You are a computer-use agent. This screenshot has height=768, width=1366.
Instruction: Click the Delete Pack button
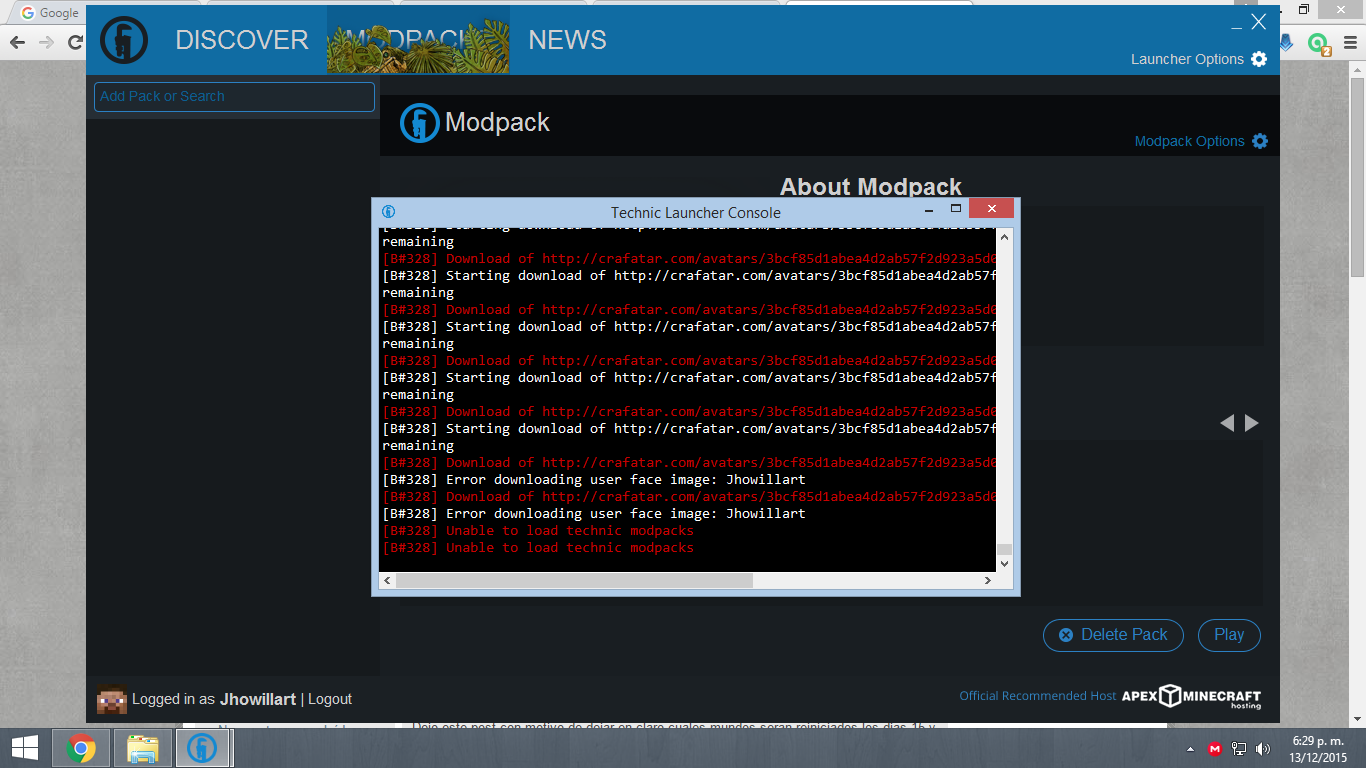click(x=1113, y=635)
